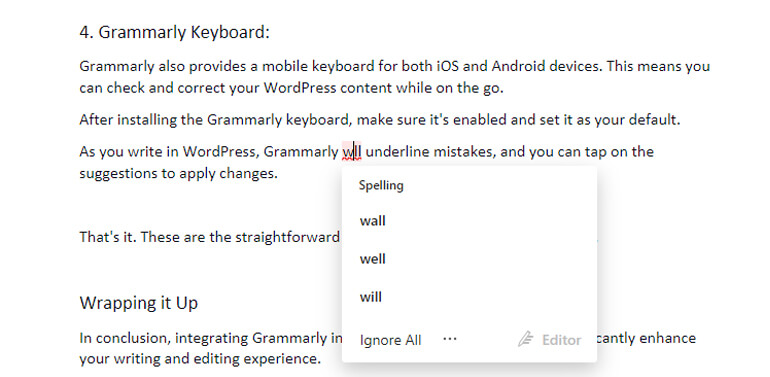
Task: Click the word "underline" after misspelling
Action: click(x=397, y=152)
